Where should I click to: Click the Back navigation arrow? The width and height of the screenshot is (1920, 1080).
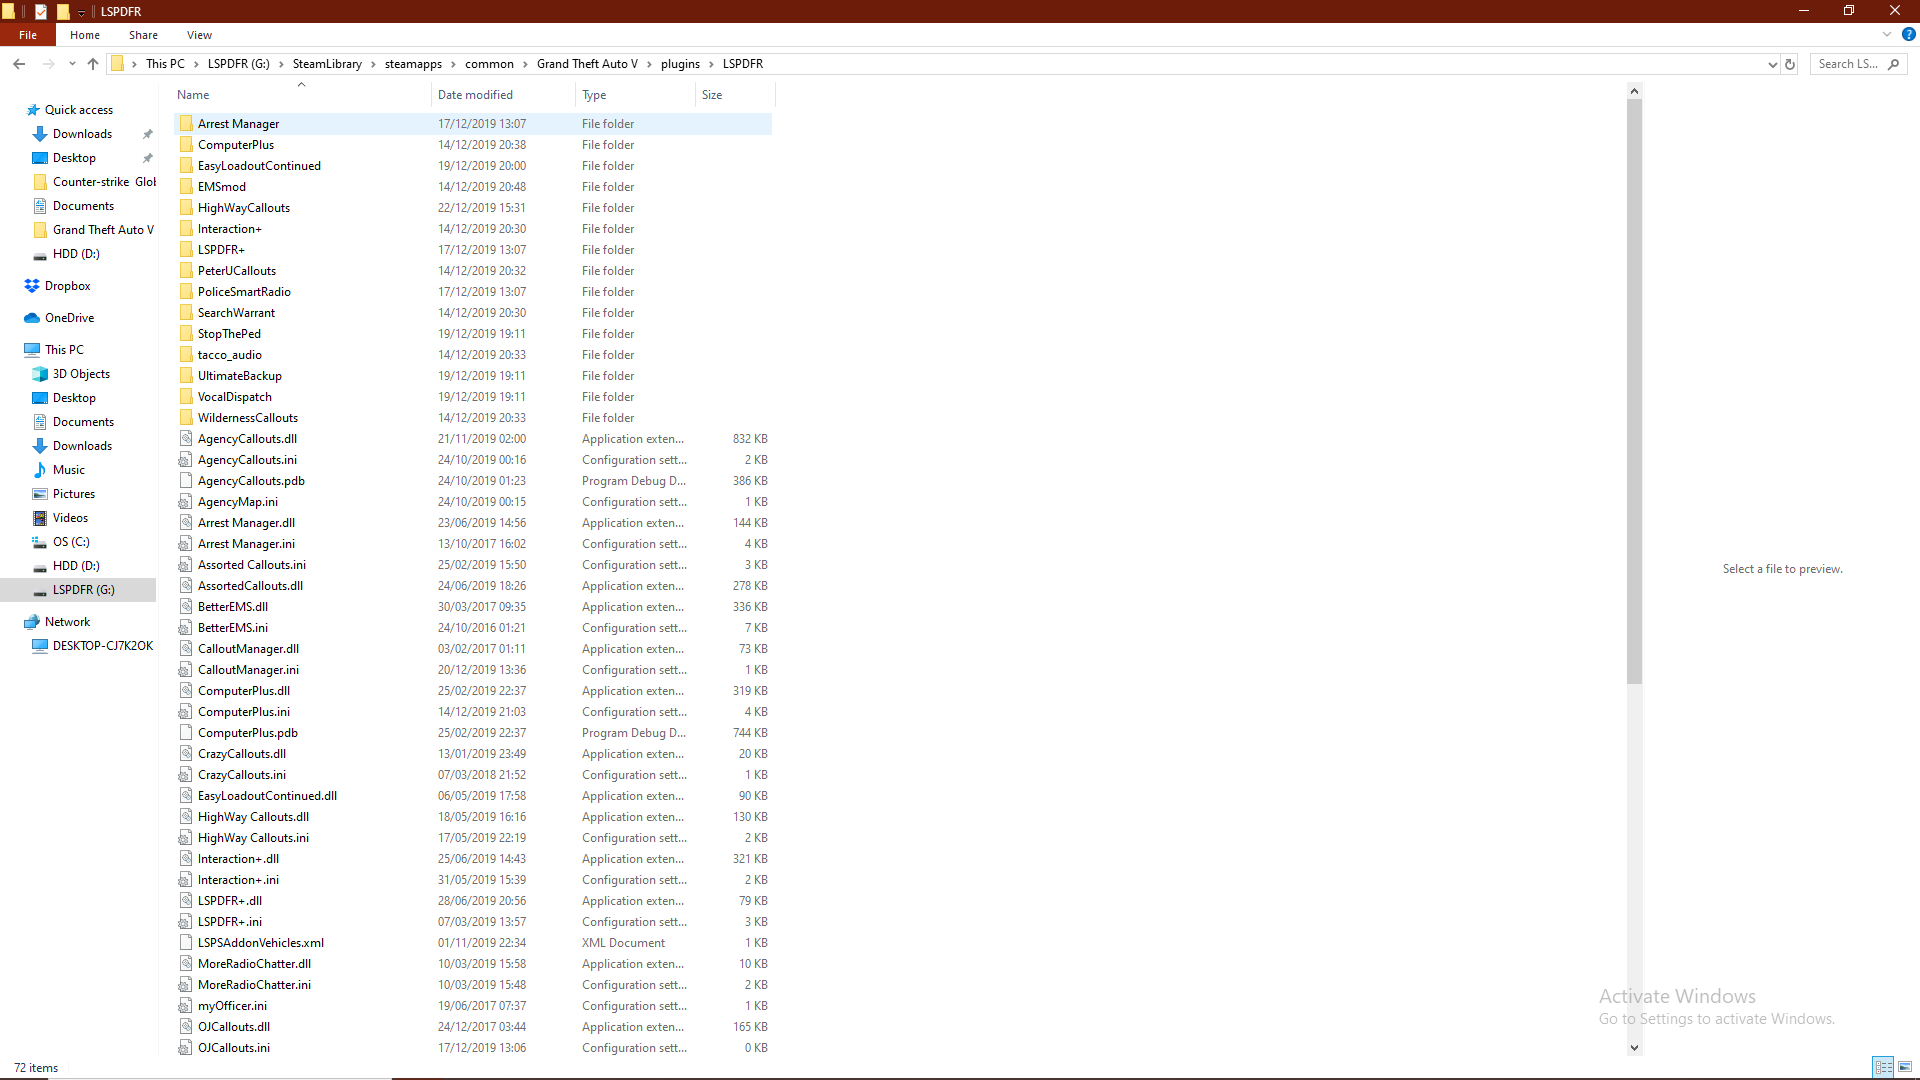pyautogui.click(x=19, y=64)
